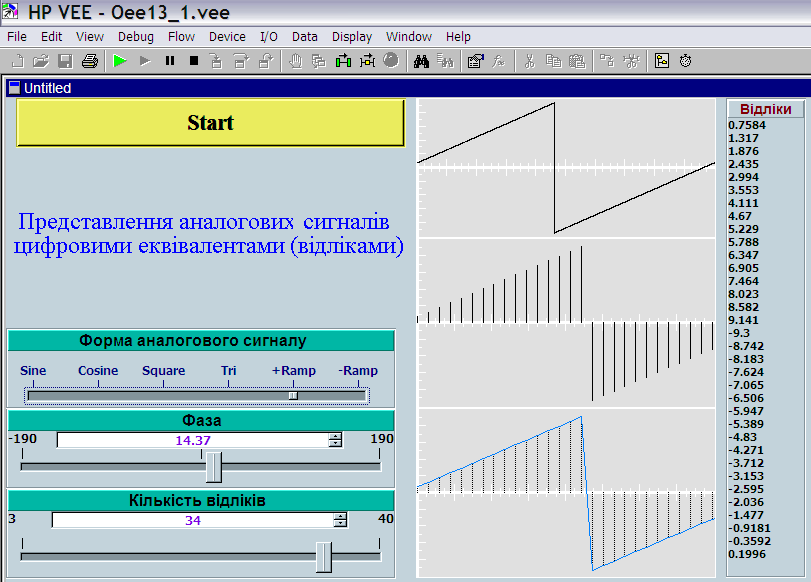Click the Step Out toolbar icon
This screenshot has height=582, width=811.
[x=265, y=61]
